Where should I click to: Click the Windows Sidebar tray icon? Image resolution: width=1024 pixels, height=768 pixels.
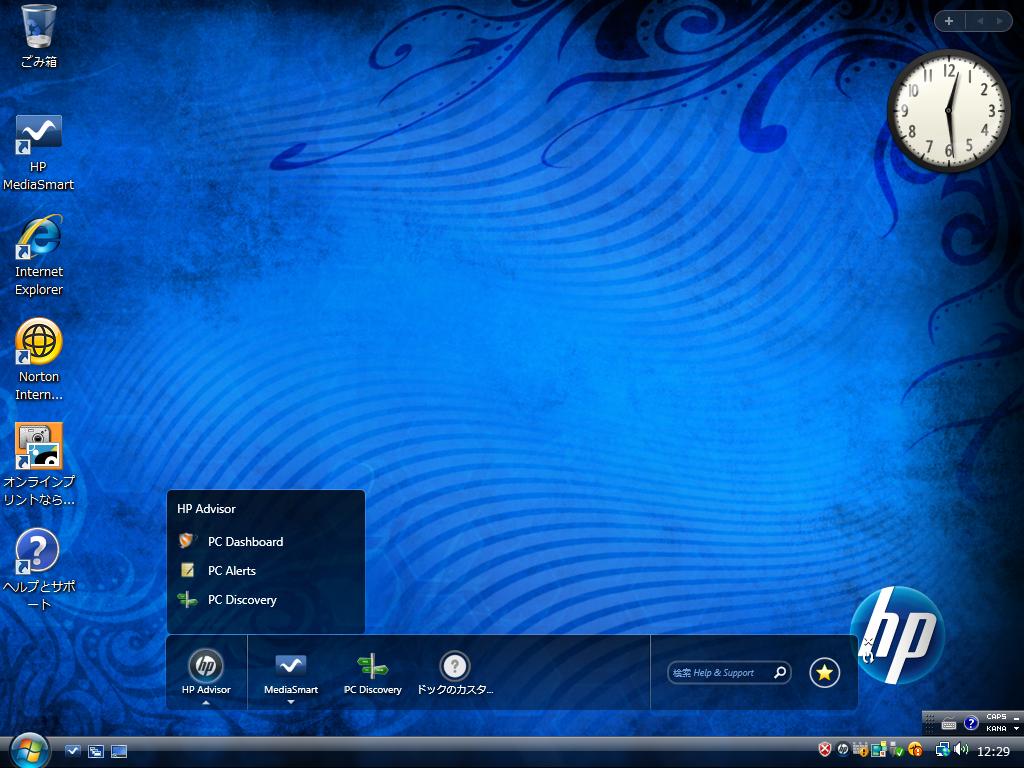click(x=878, y=749)
